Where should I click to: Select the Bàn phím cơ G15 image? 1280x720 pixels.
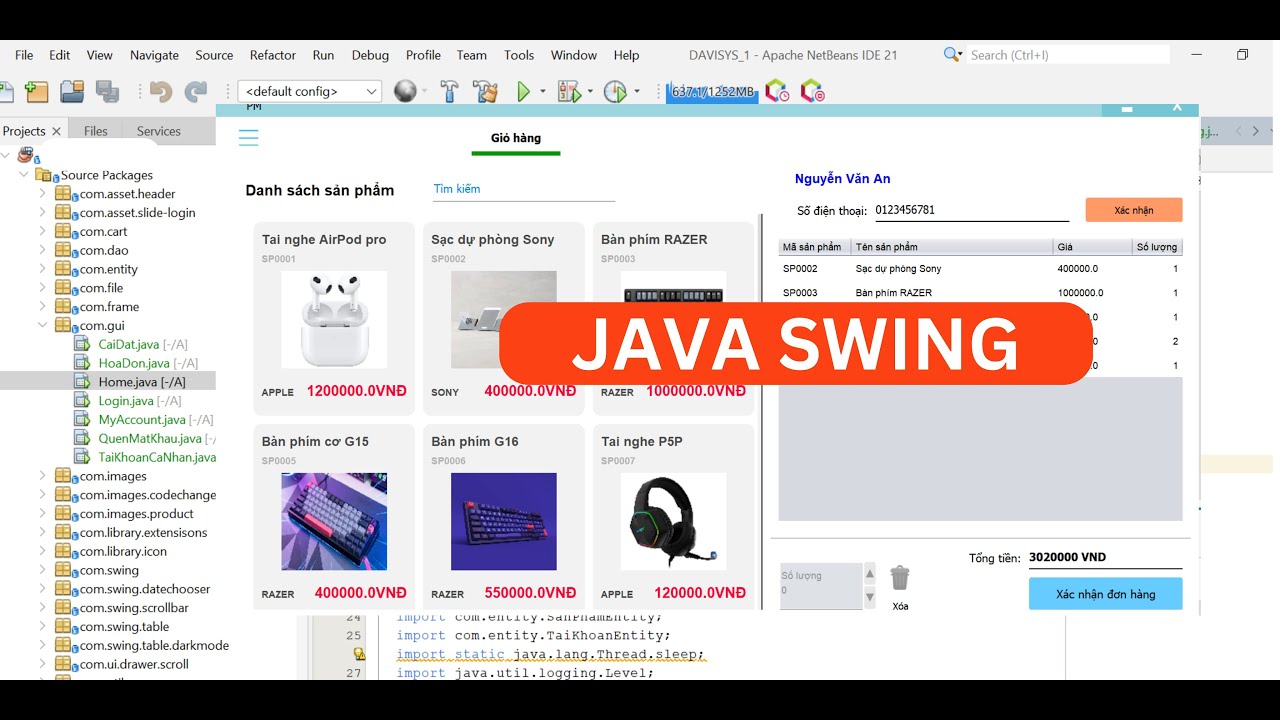[334, 522]
